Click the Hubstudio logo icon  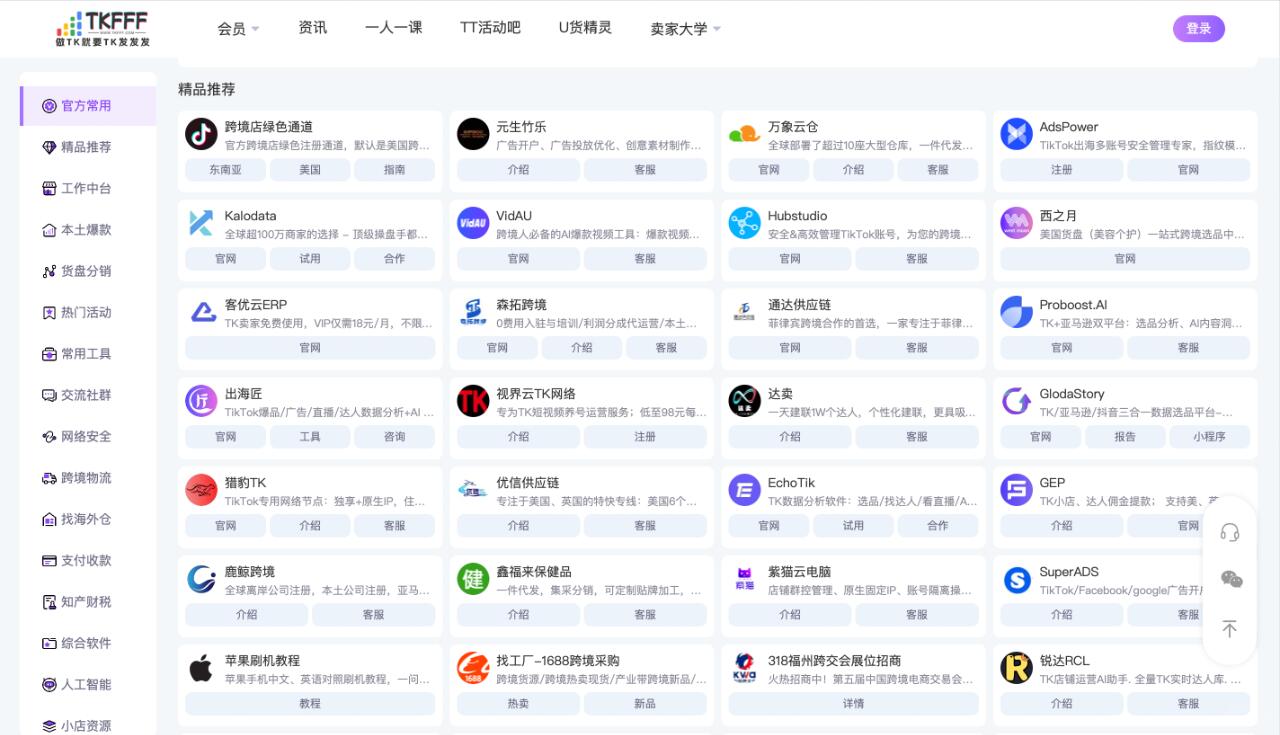(744, 223)
